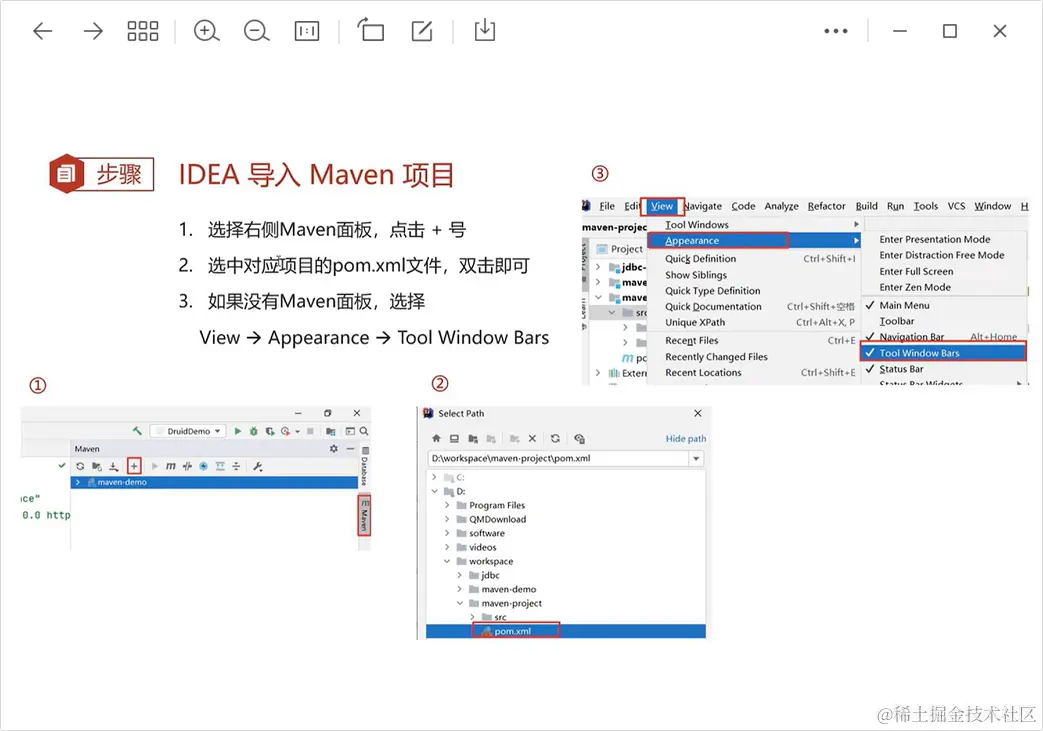Click the Maven download sources icon
Image resolution: width=1043 pixels, height=731 pixels.
click(x=114, y=466)
